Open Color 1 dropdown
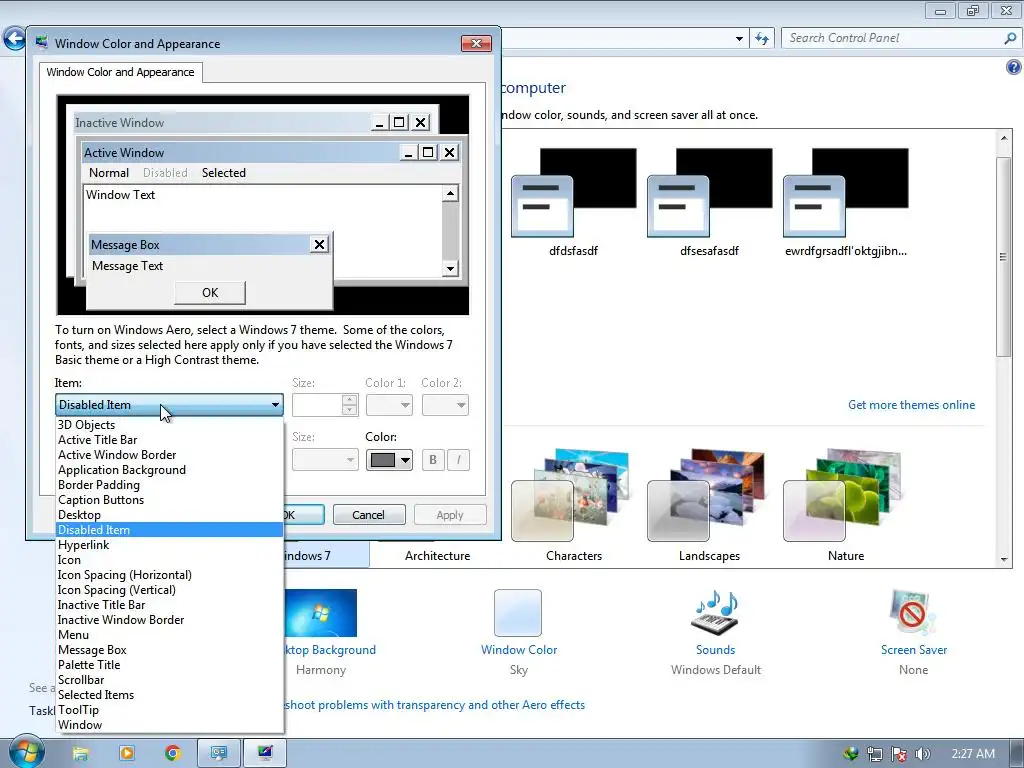Screen dimensions: 1024x768 (389, 405)
